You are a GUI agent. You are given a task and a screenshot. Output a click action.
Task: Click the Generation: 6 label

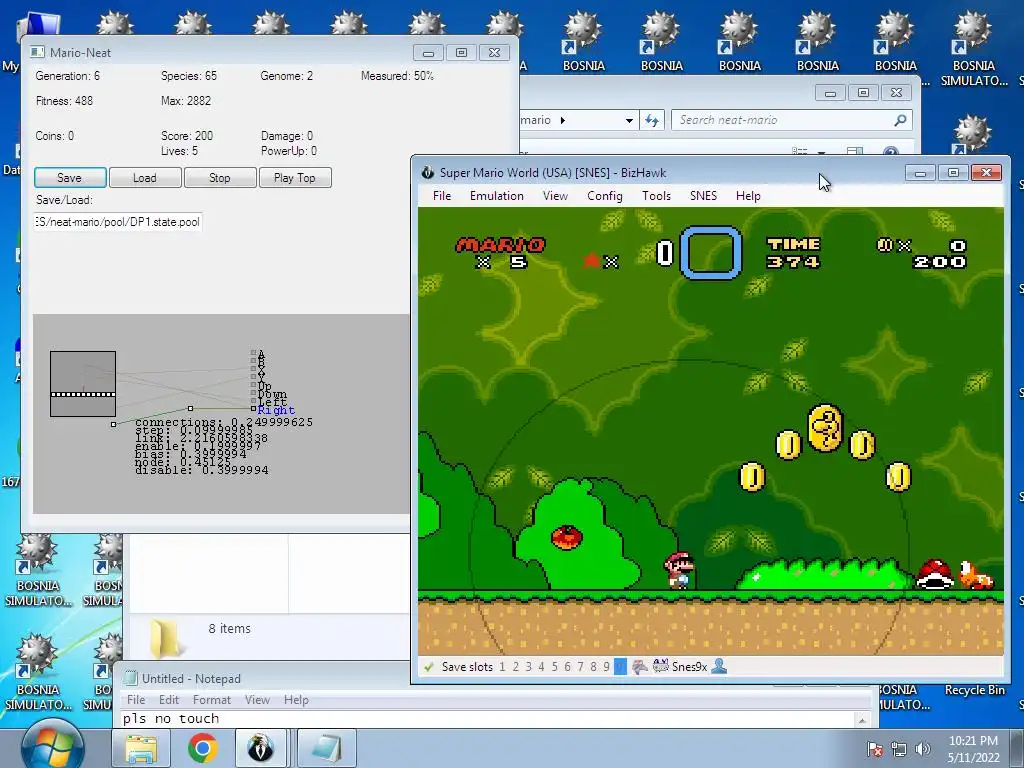[68, 76]
